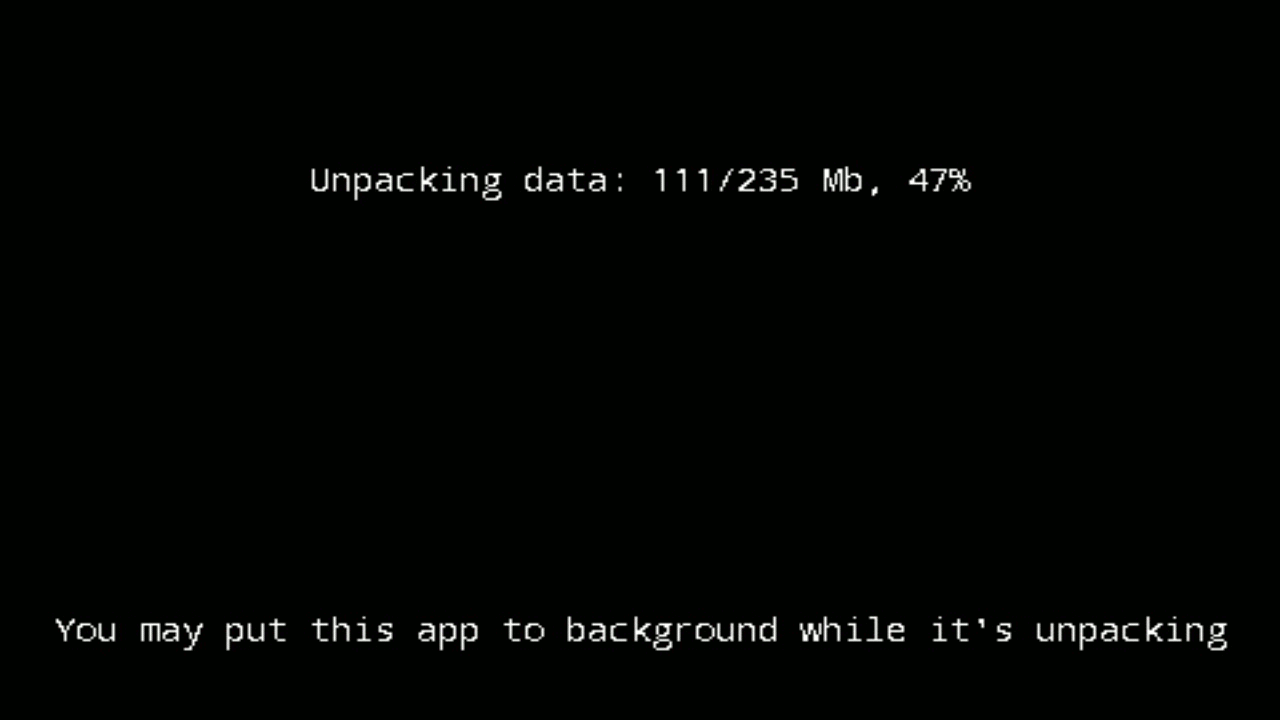The width and height of the screenshot is (1280, 720).
Task: Tap the background notice message at bottom
Action: coord(641,632)
